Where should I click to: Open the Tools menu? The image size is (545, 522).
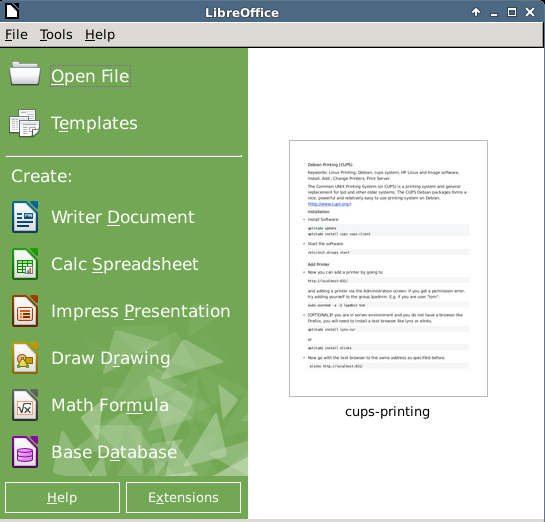click(56, 35)
